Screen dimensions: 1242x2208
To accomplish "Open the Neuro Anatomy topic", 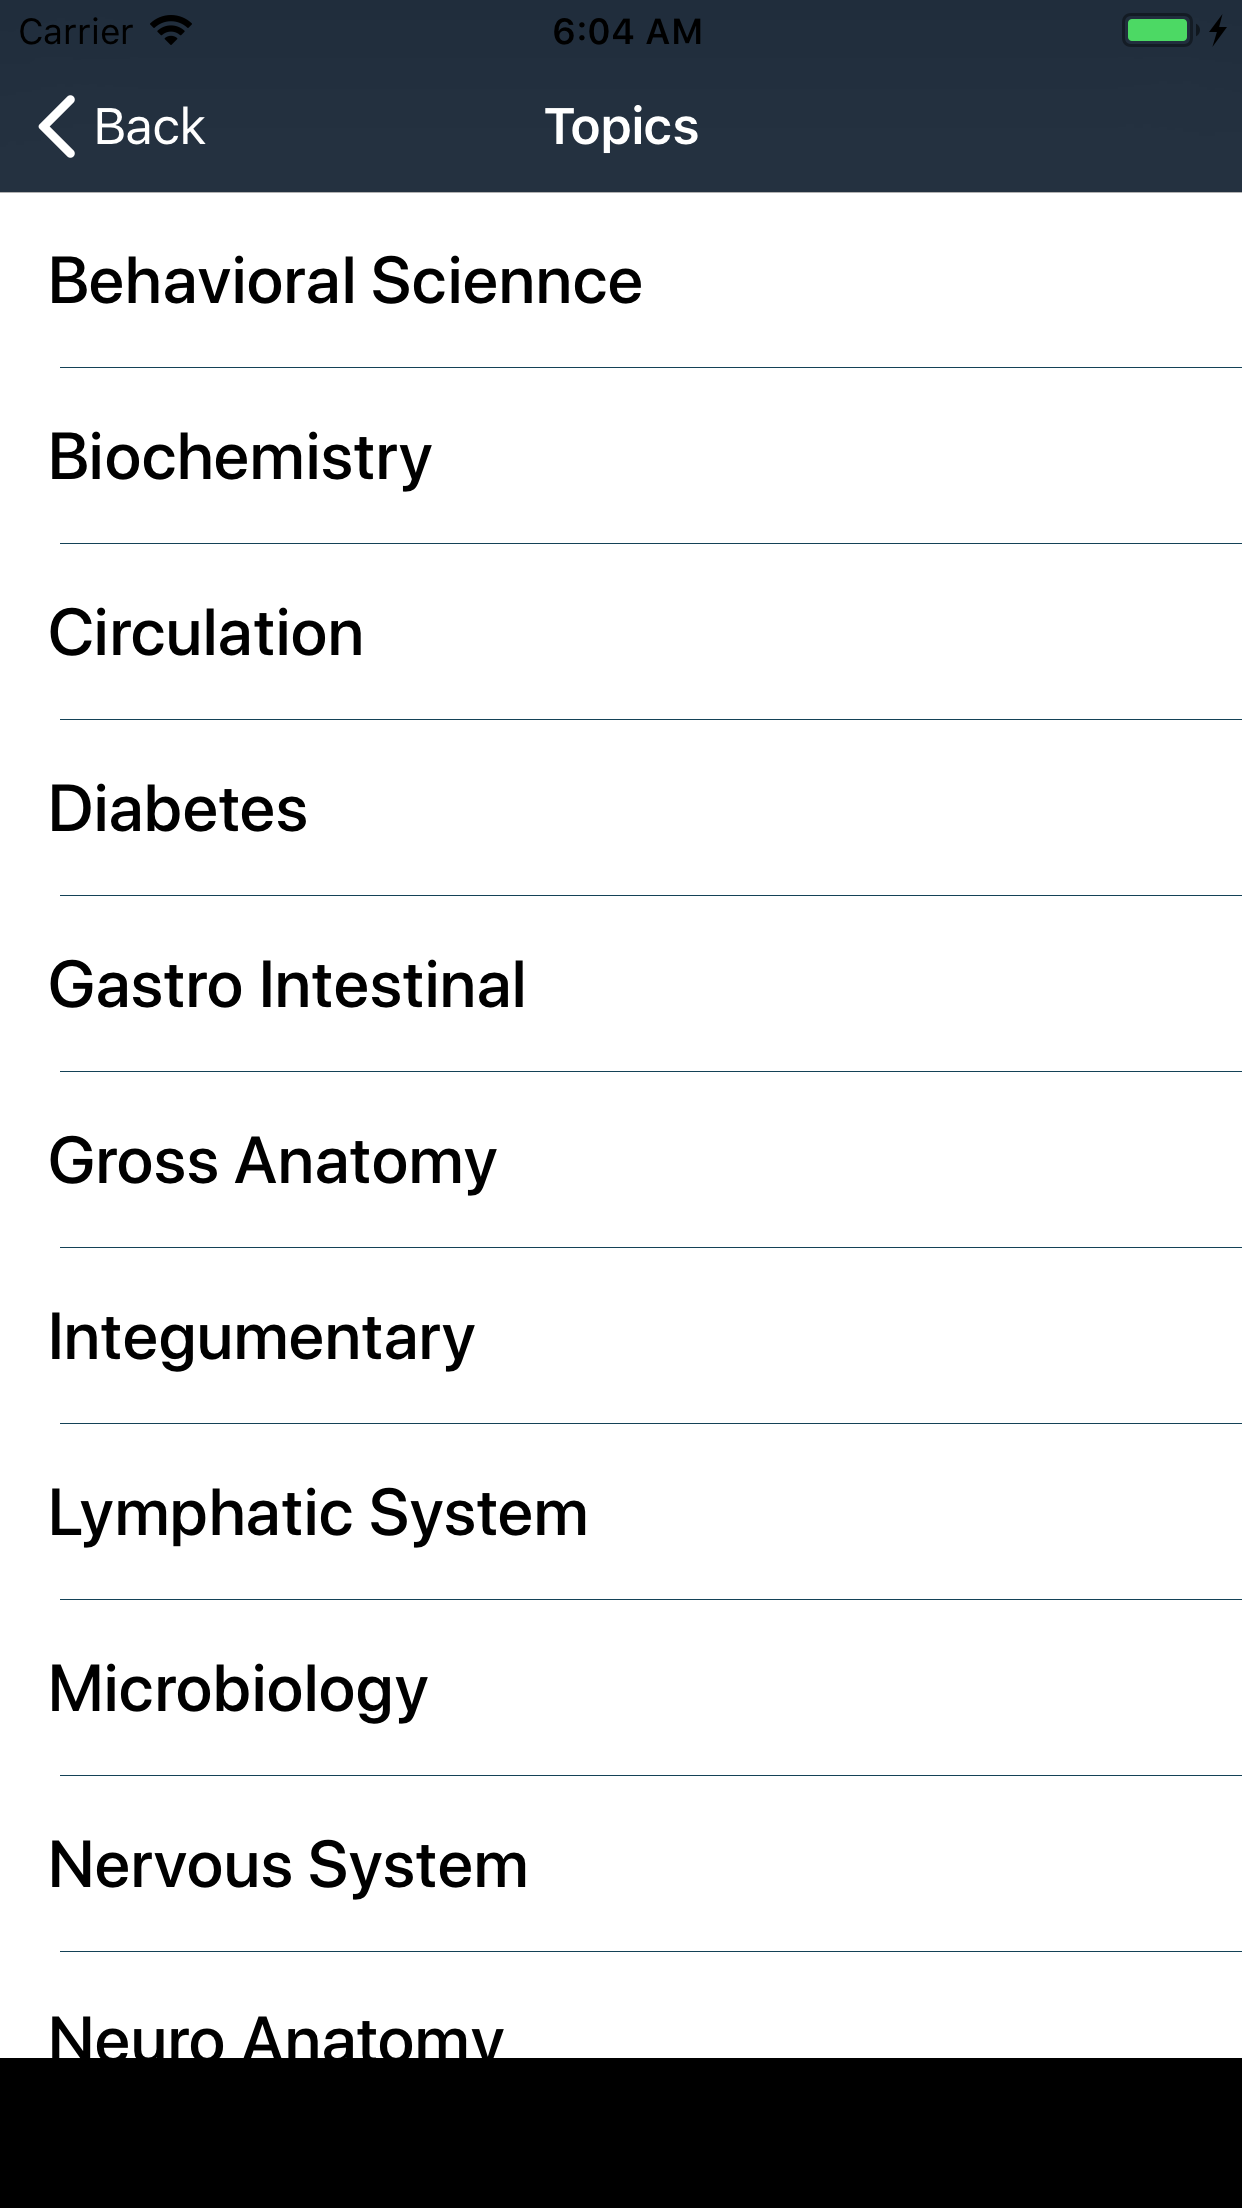I will pyautogui.click(x=621, y=2006).
